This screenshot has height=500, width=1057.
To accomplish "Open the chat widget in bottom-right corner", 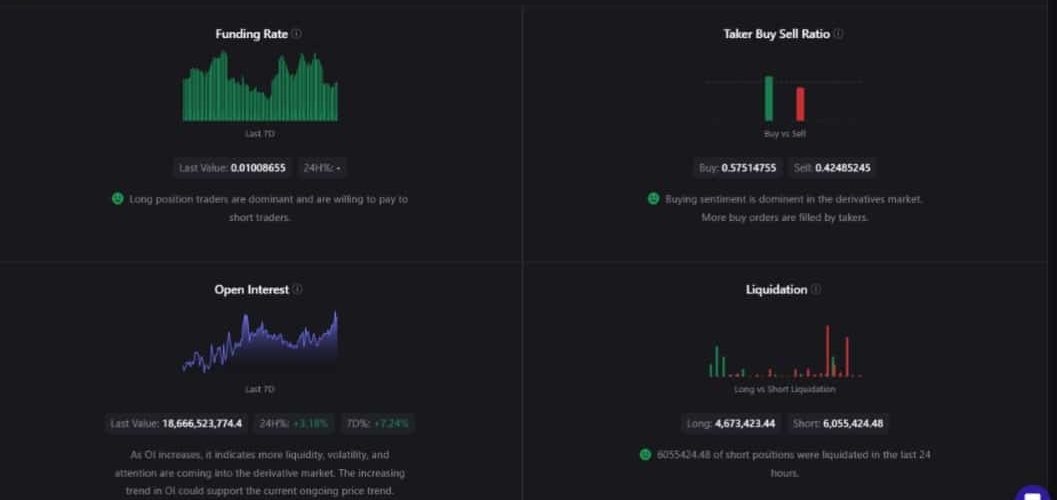I will 1034,491.
